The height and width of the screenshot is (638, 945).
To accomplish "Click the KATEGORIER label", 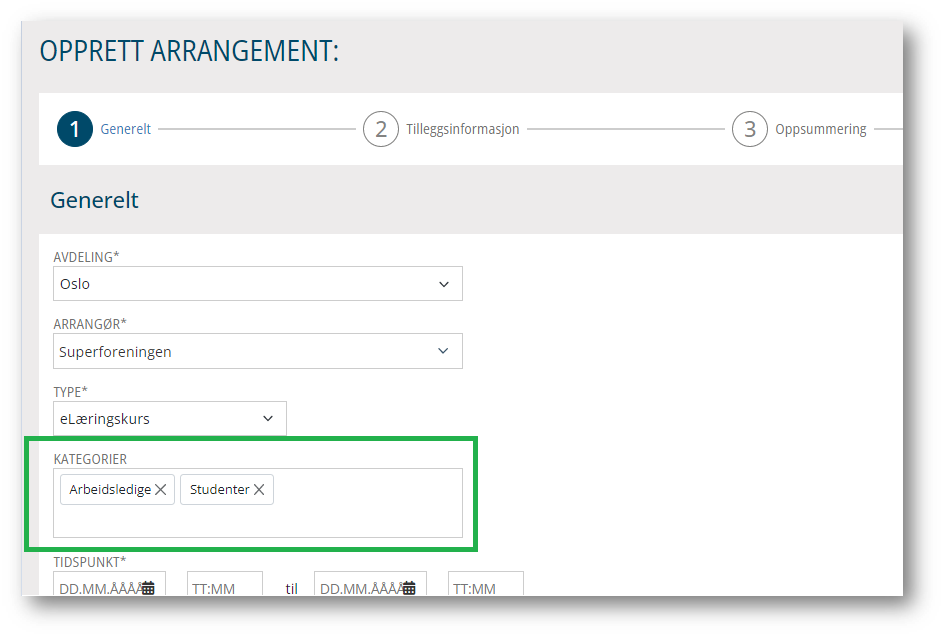I will 90,459.
